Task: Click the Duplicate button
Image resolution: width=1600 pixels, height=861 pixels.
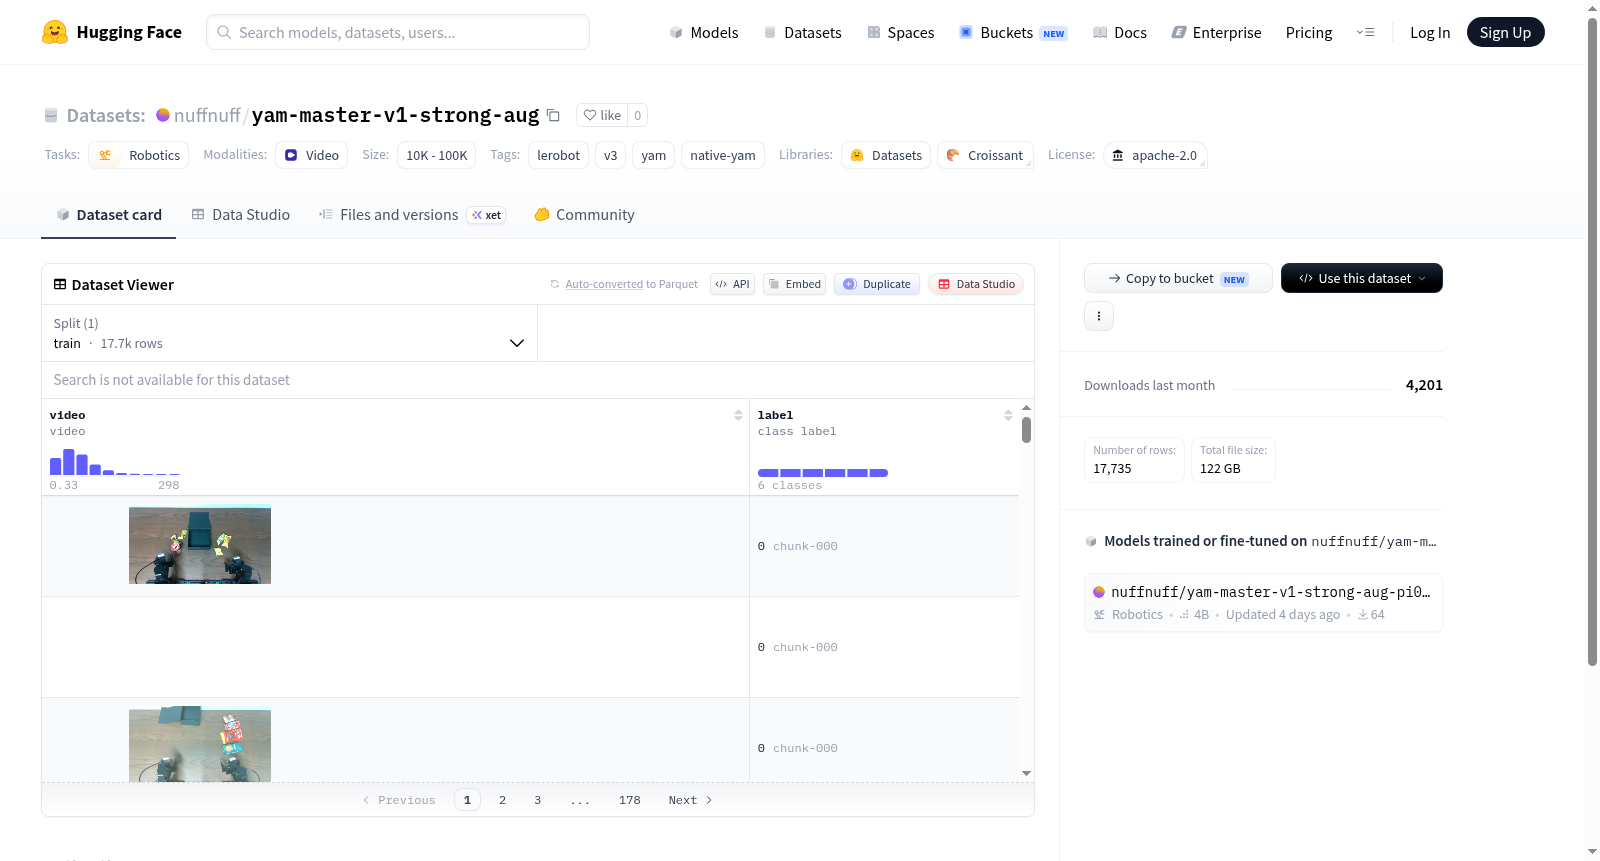Action: tap(877, 284)
